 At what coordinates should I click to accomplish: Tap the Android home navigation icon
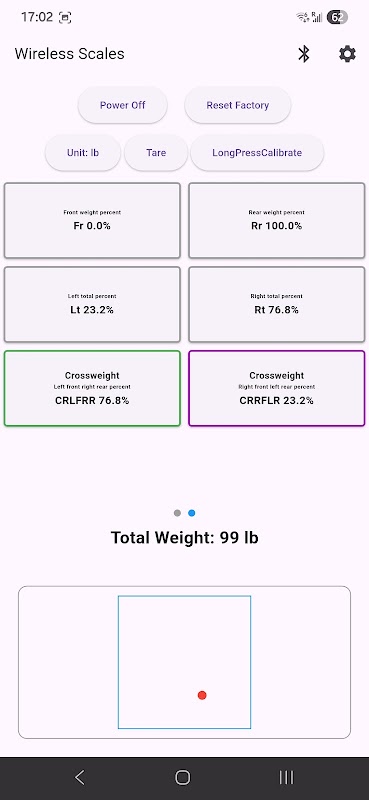(183, 778)
